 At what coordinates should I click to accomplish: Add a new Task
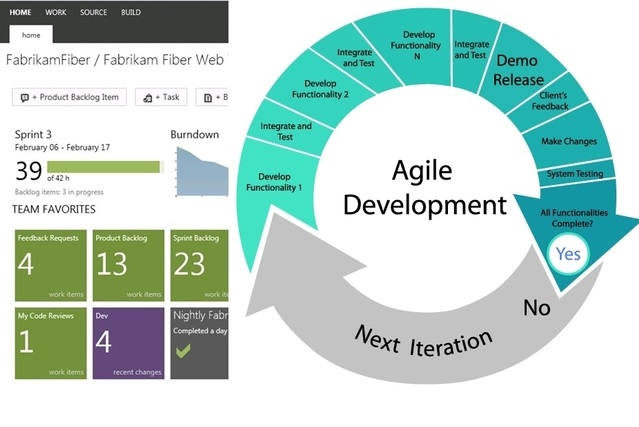[161, 97]
